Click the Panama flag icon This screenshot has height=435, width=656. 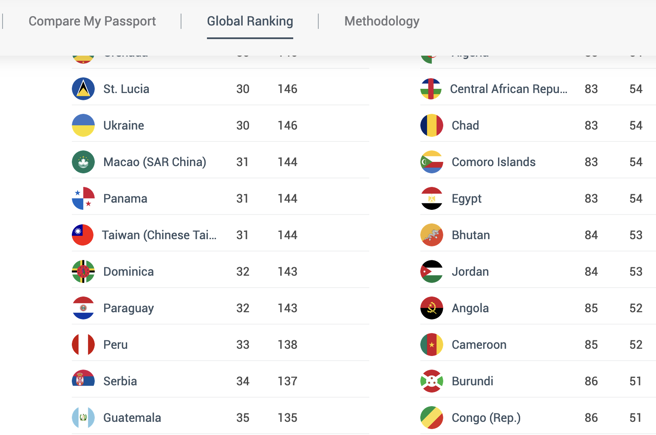click(x=83, y=199)
